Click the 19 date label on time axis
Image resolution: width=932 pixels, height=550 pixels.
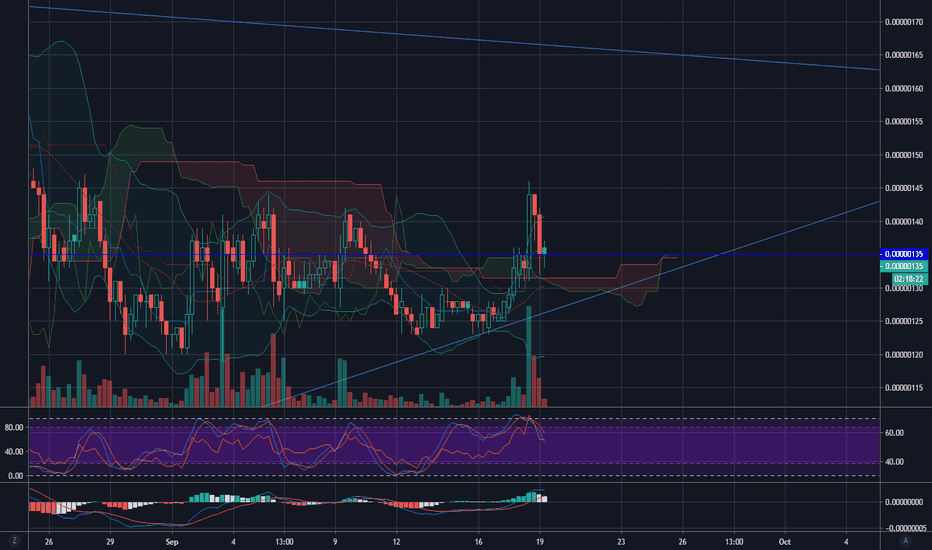(x=540, y=542)
